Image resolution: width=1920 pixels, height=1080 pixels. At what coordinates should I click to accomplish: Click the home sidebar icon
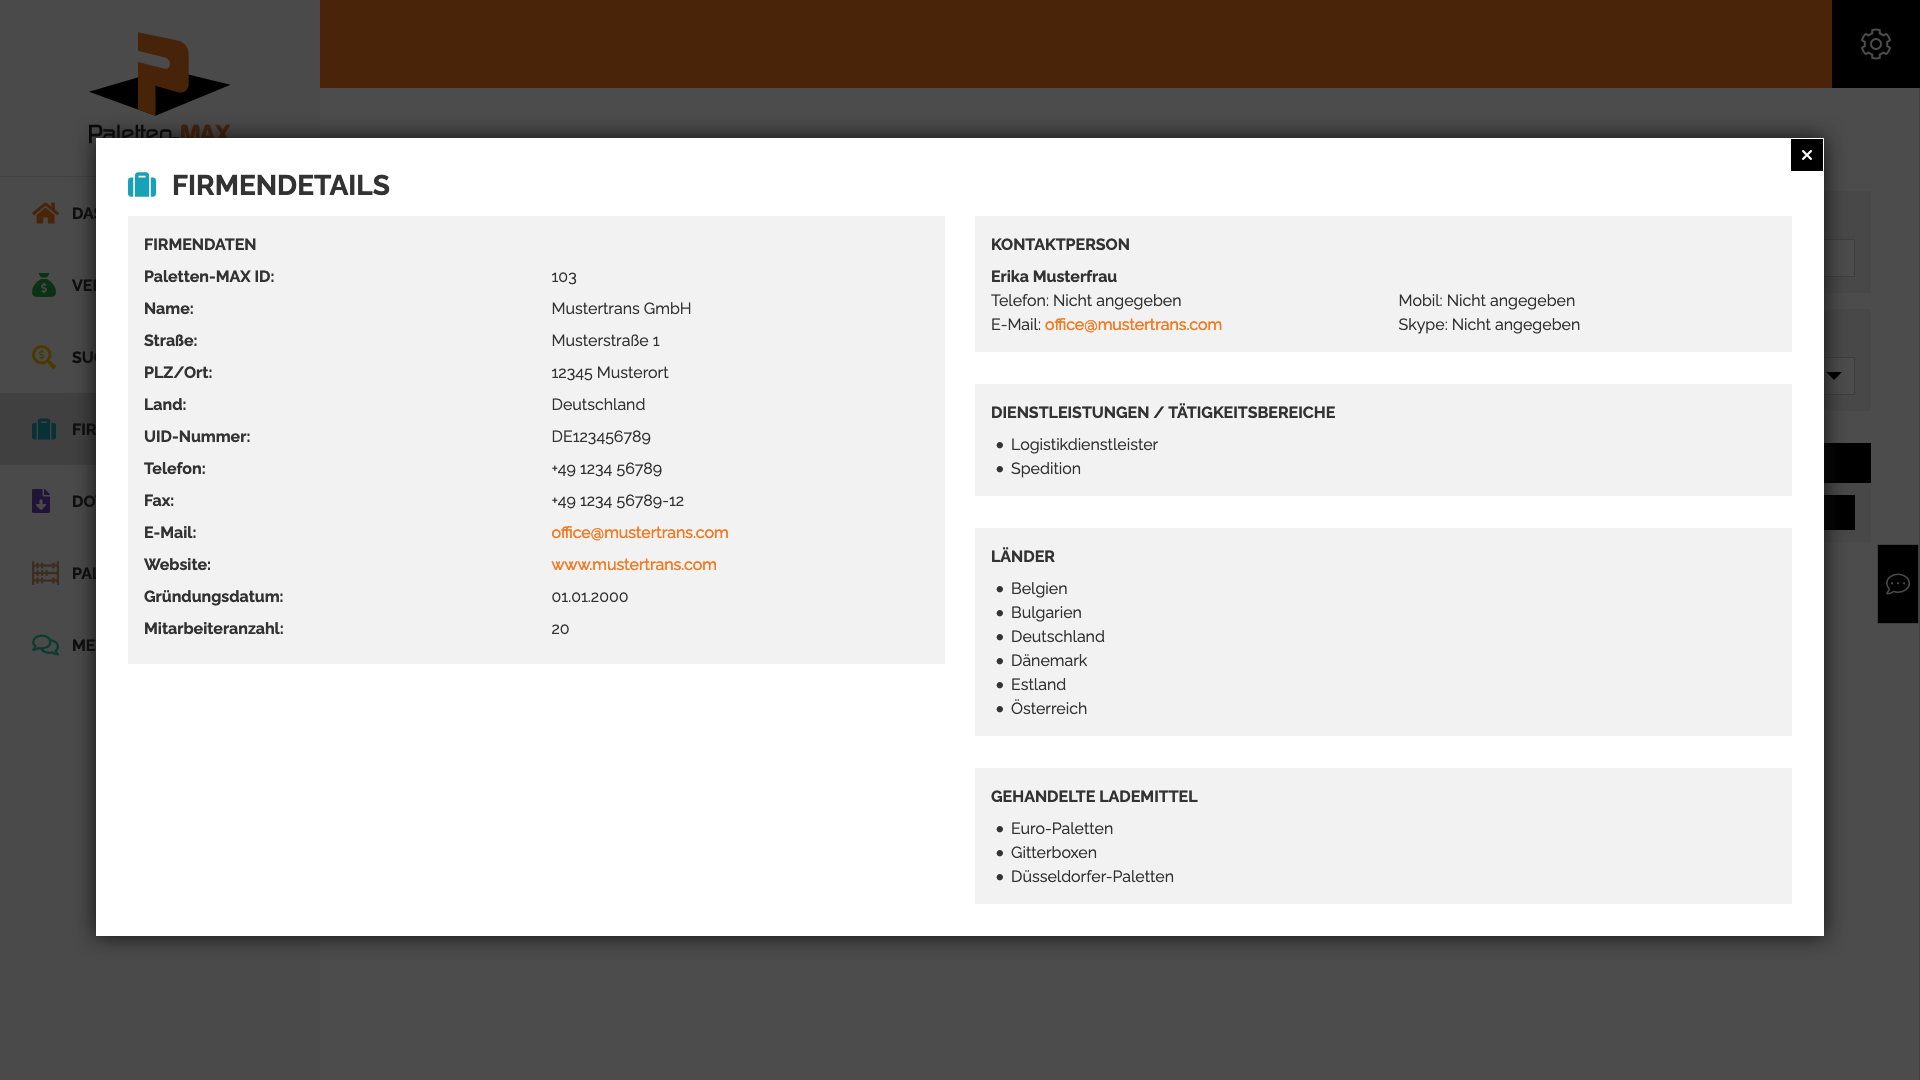(x=45, y=213)
